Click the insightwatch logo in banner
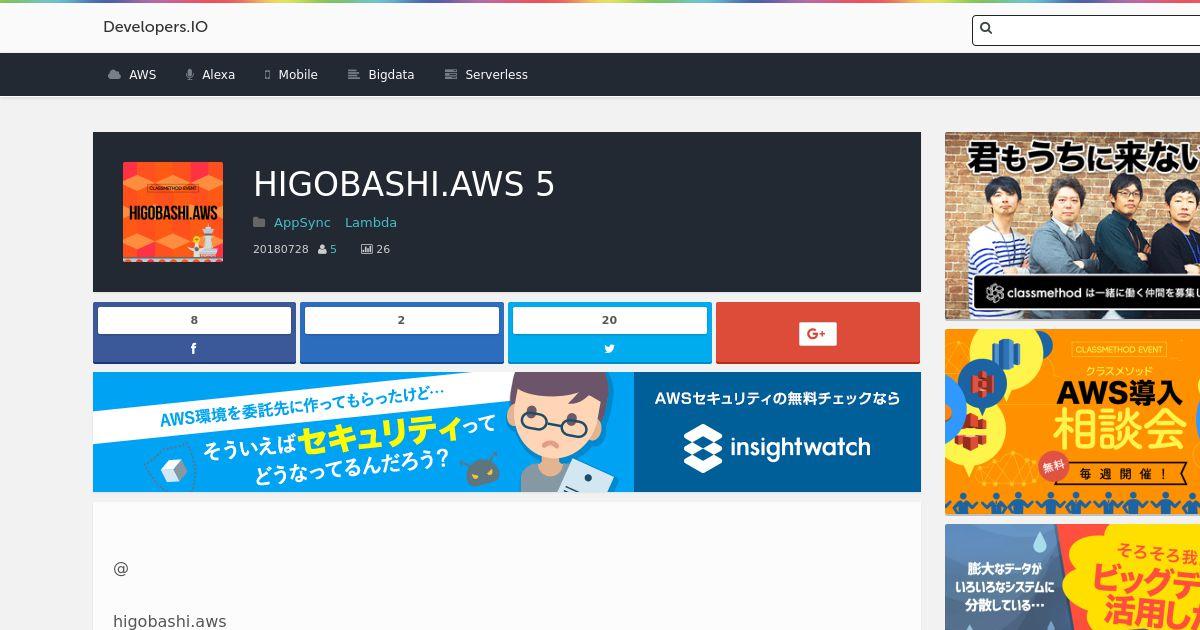 [x=777, y=448]
